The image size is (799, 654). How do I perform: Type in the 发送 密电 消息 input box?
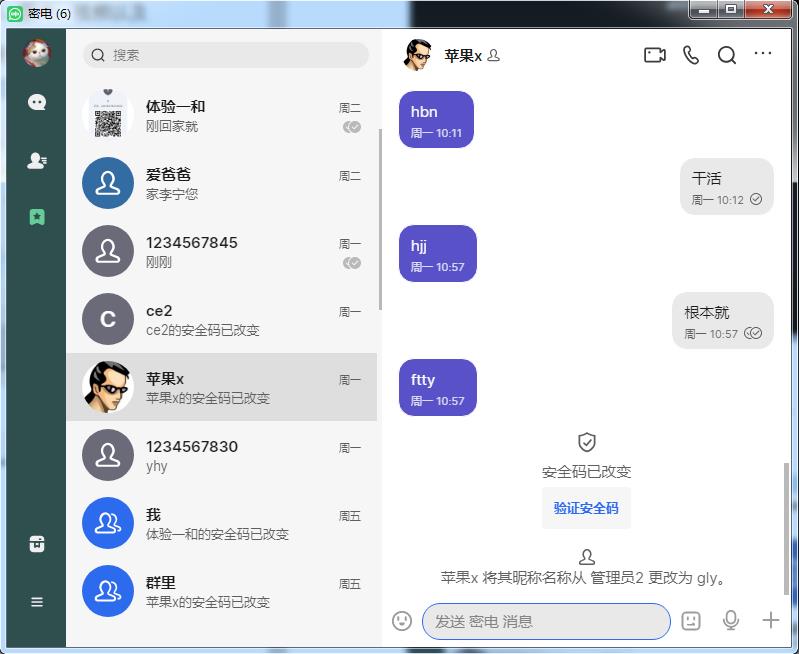(x=545, y=621)
